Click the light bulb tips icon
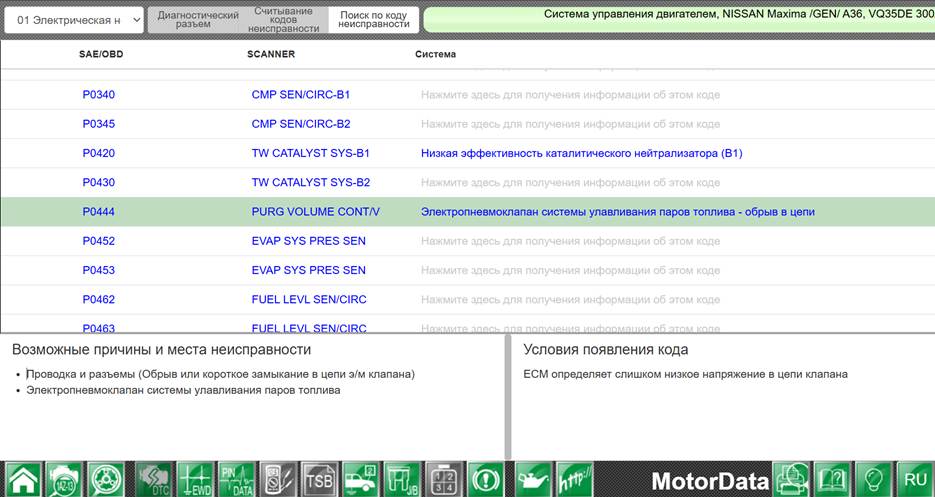The image size is (935, 497). 874,479
